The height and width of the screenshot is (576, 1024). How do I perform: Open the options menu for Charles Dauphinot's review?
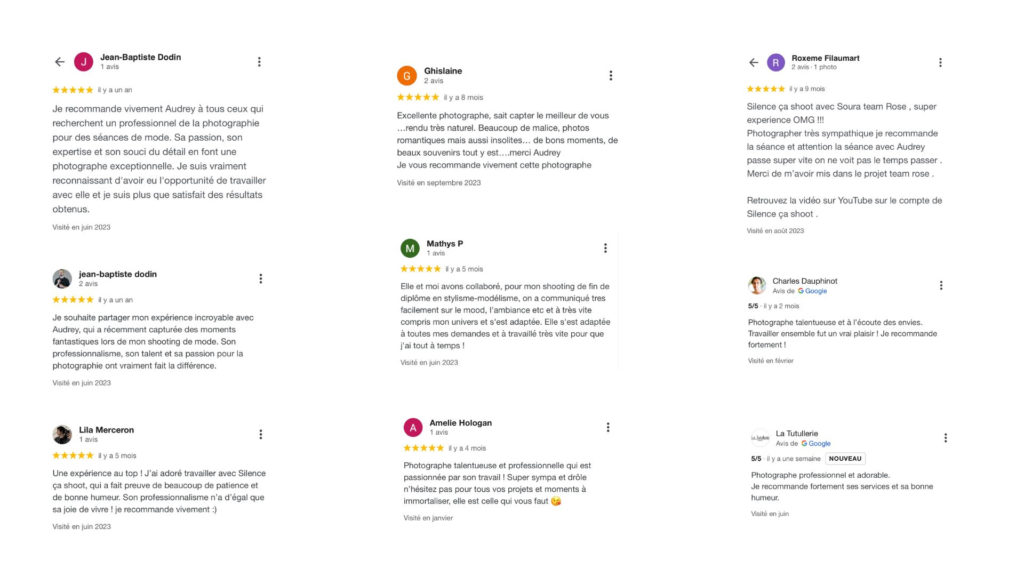point(941,285)
